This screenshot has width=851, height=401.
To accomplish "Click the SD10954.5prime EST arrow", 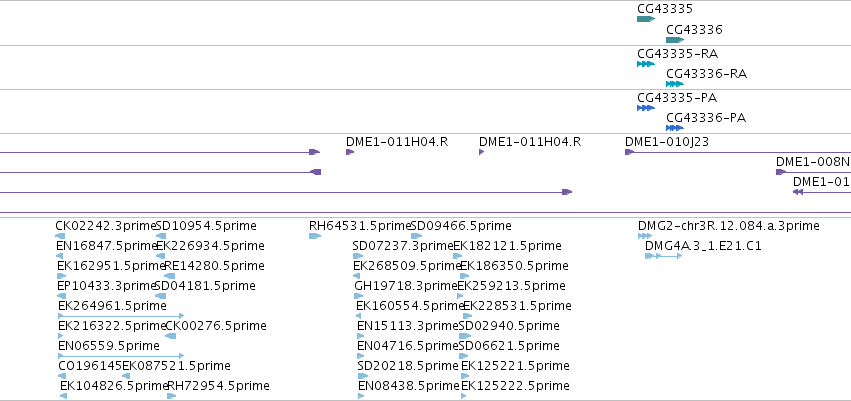I will pyautogui.click(x=161, y=236).
